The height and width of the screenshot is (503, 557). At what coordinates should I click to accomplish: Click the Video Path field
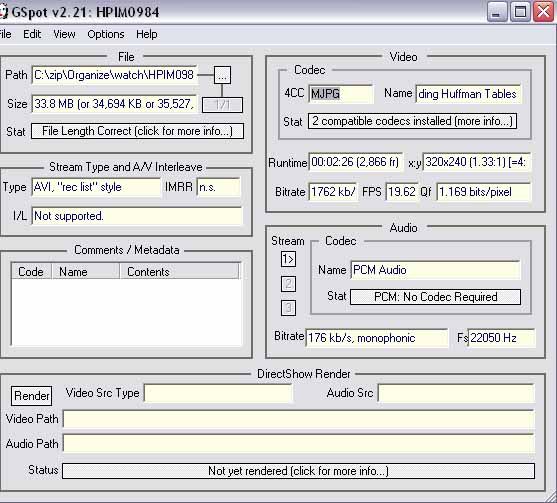298,419
